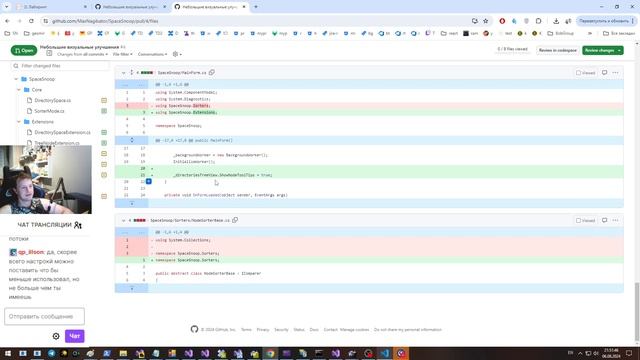Collapse the MainForm.cs diff
640x360 pixels.
point(123,73)
